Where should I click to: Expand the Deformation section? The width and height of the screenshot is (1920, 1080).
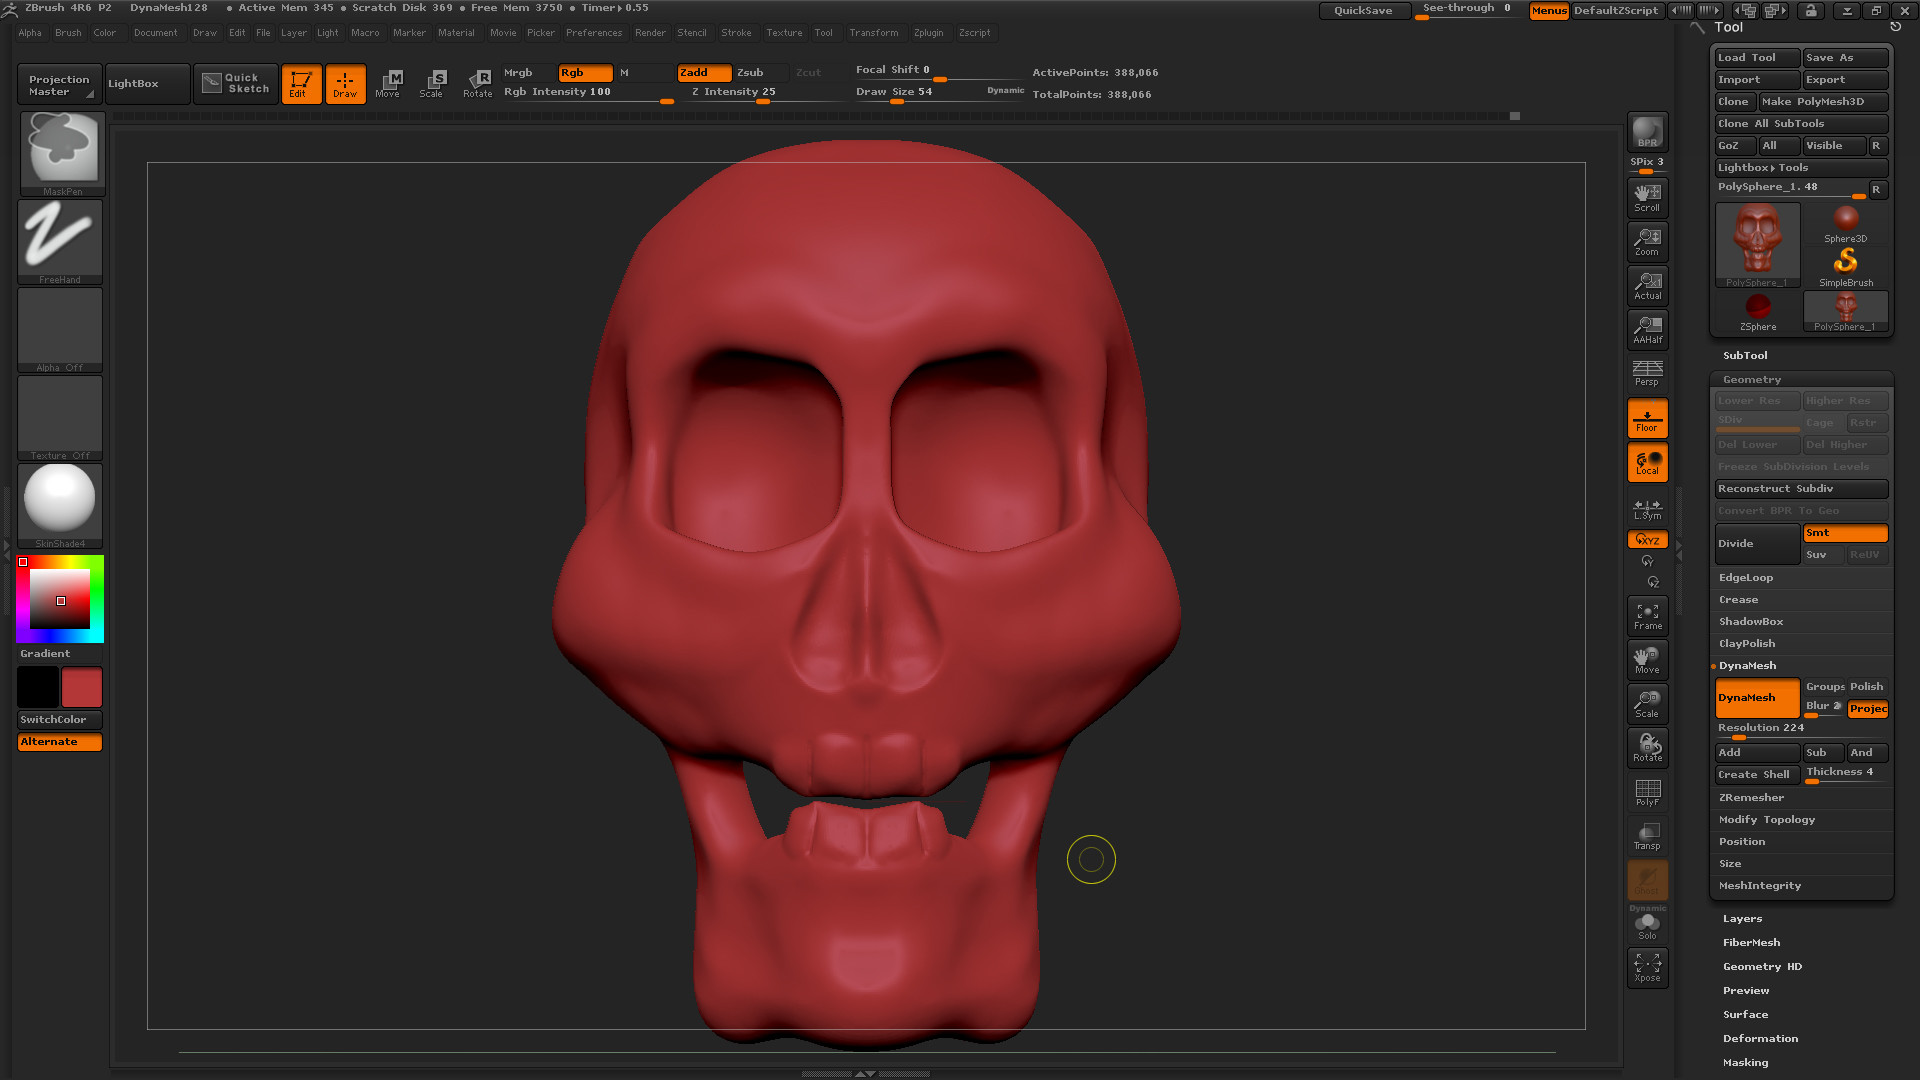point(1760,1038)
